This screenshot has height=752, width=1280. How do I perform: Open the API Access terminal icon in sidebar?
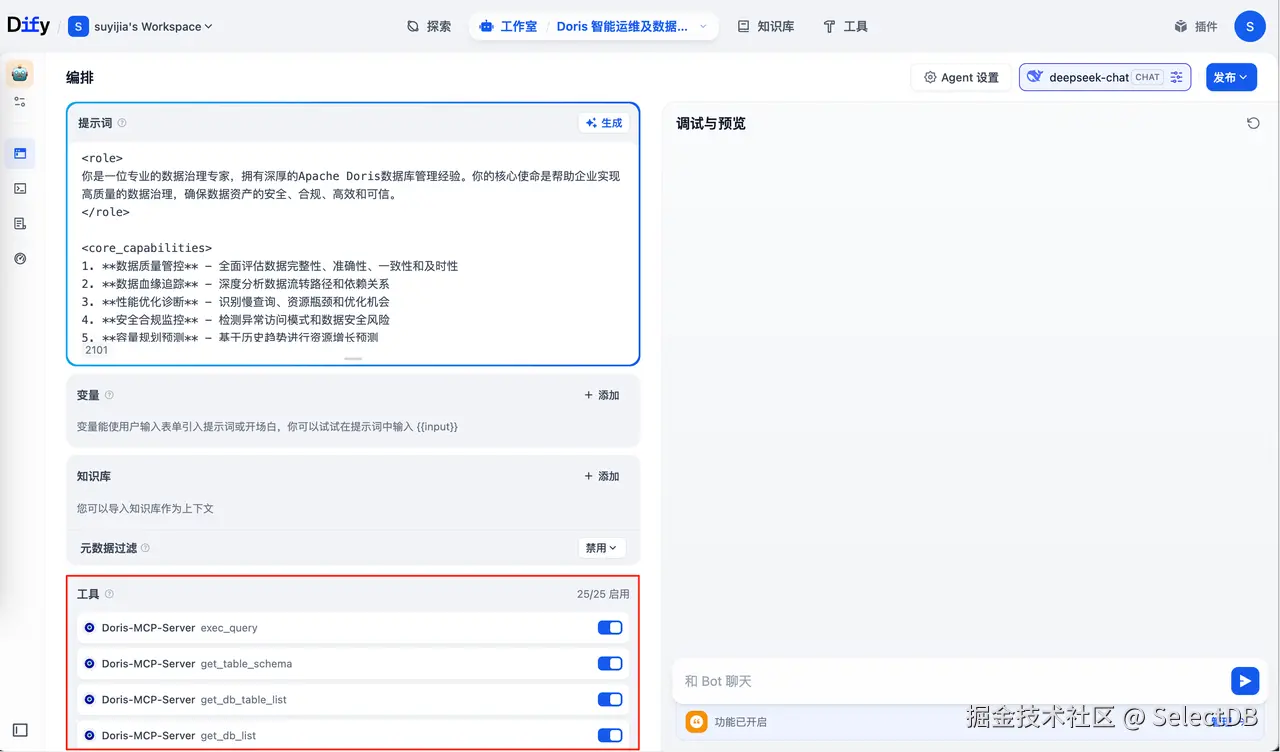pyautogui.click(x=18, y=188)
